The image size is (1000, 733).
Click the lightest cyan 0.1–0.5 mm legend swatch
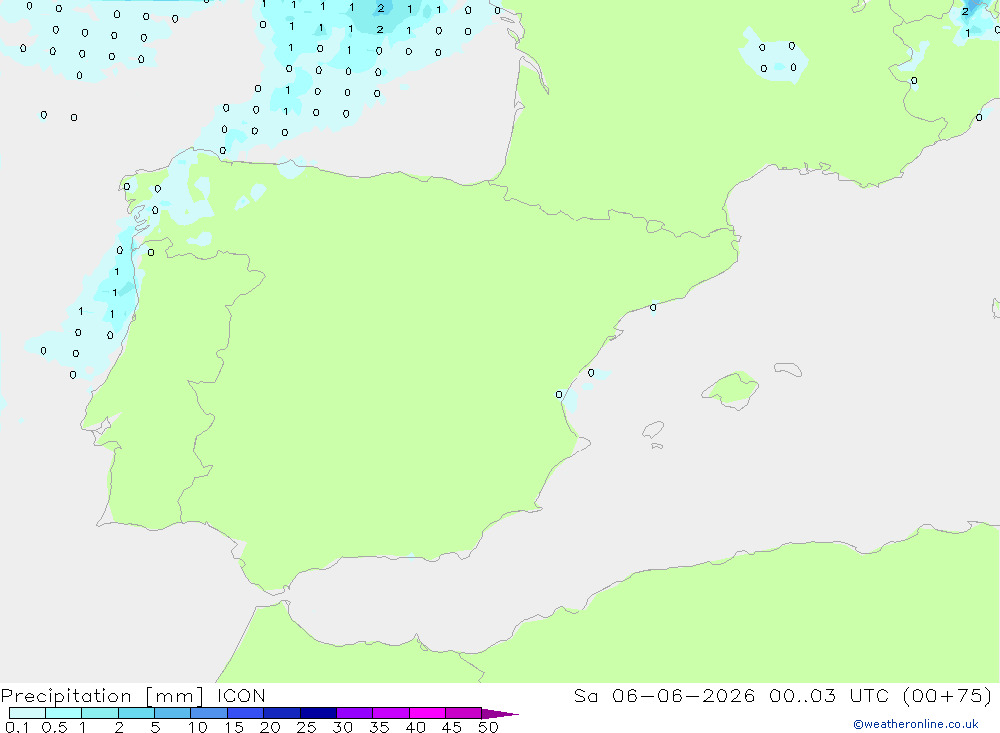[27, 713]
